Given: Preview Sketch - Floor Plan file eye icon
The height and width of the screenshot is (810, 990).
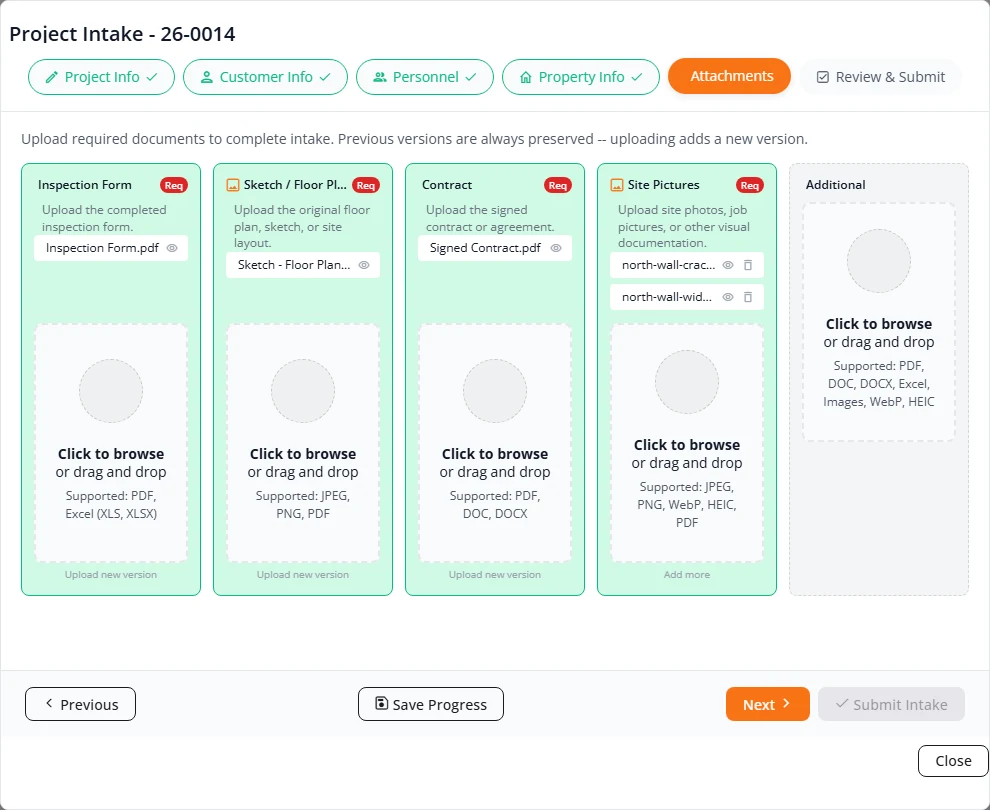Looking at the screenshot, I should 364,265.
